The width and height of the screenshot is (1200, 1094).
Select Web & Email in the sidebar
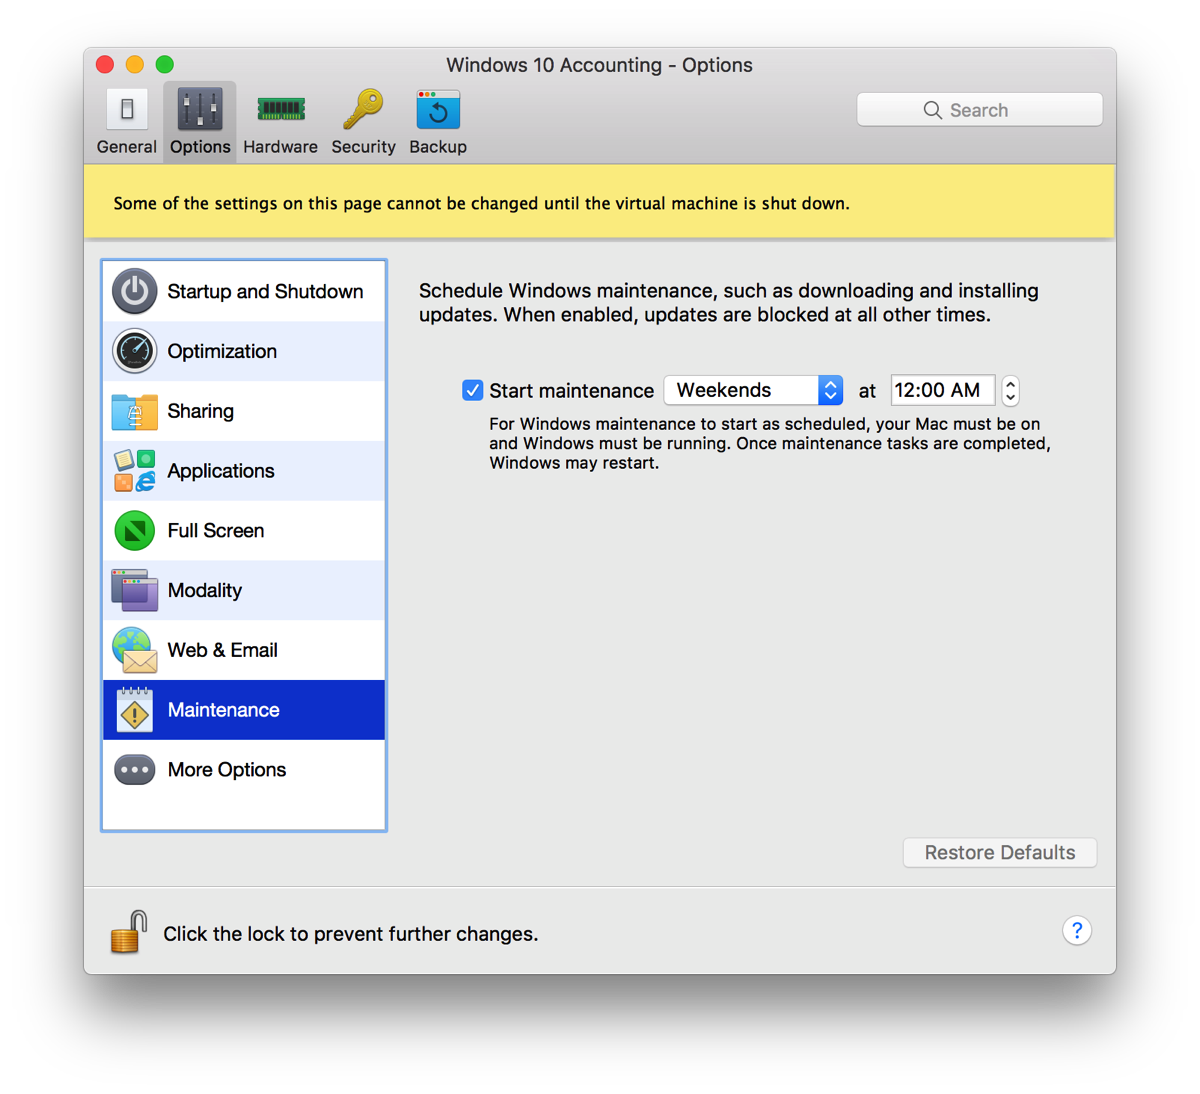(222, 650)
